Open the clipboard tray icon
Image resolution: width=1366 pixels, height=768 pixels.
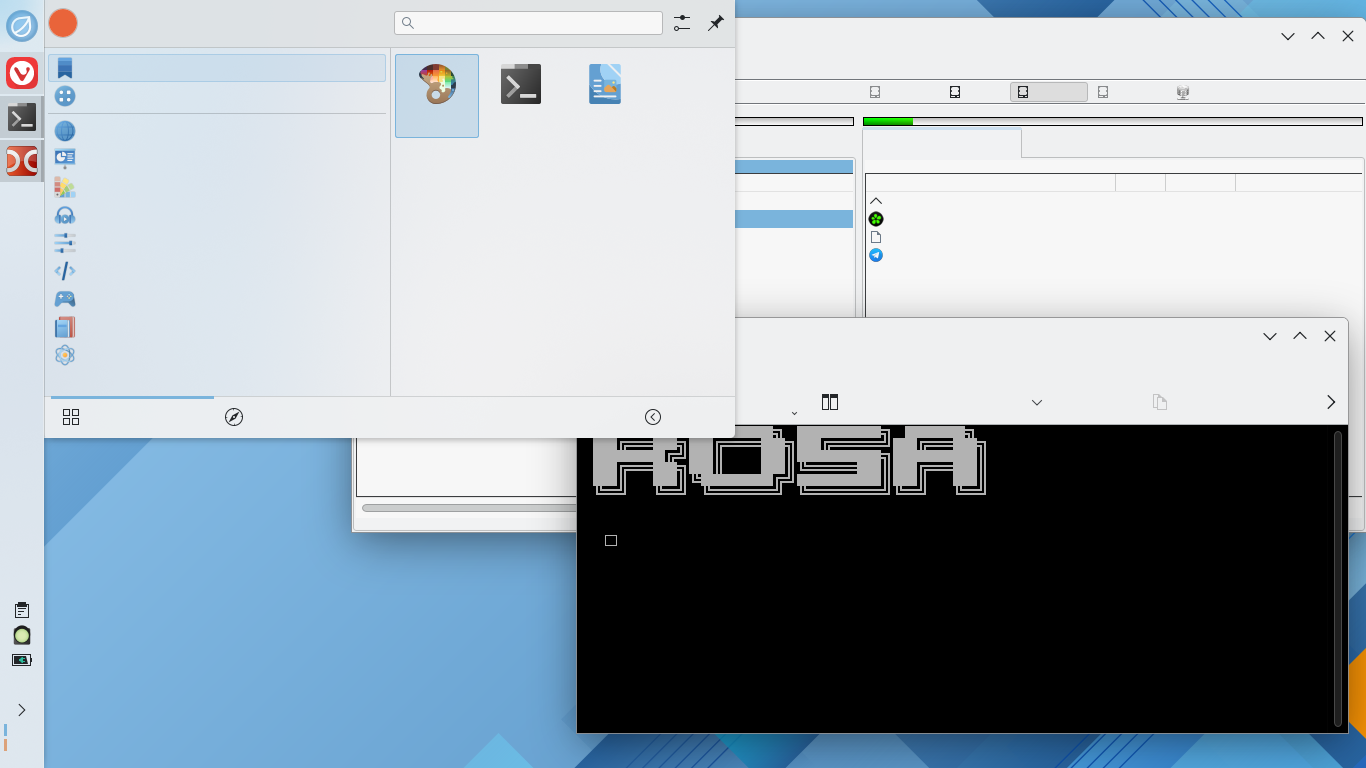tap(22, 610)
